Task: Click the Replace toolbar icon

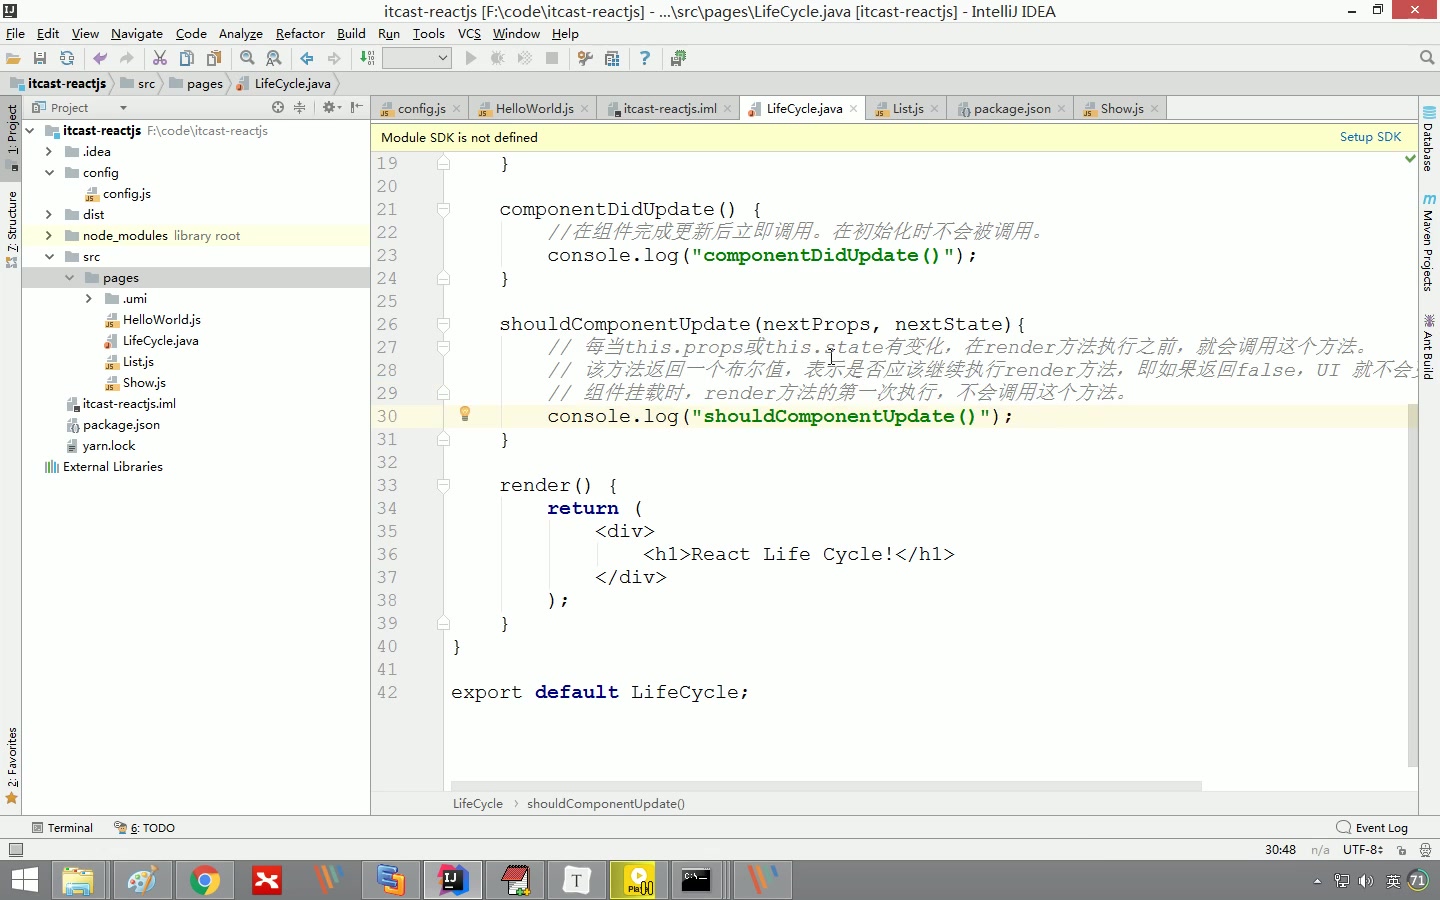Action: [274, 59]
